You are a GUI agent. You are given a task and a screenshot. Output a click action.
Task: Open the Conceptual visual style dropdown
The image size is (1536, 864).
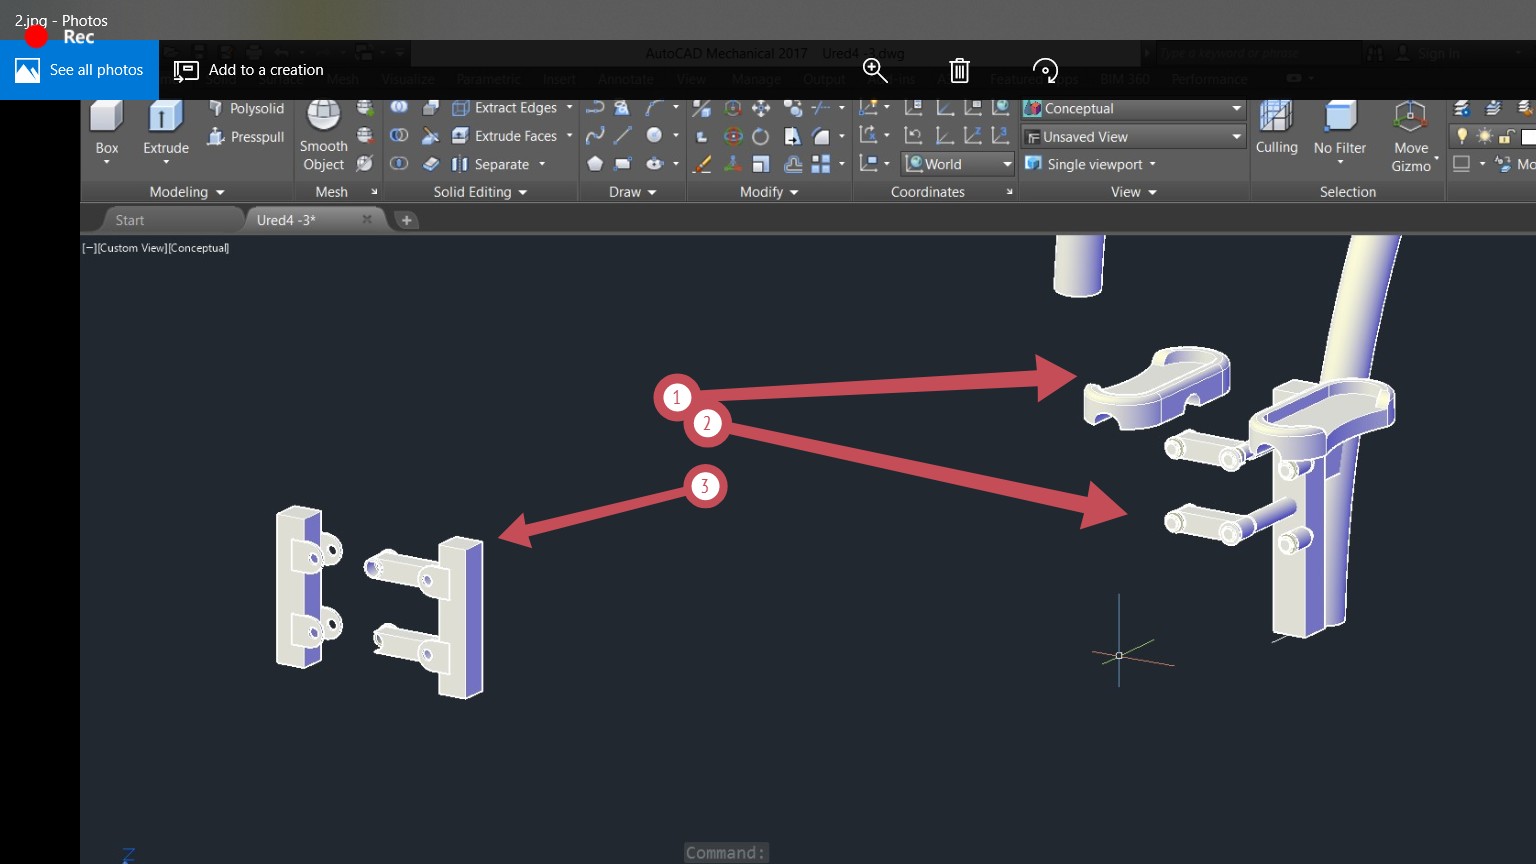(x=1133, y=108)
